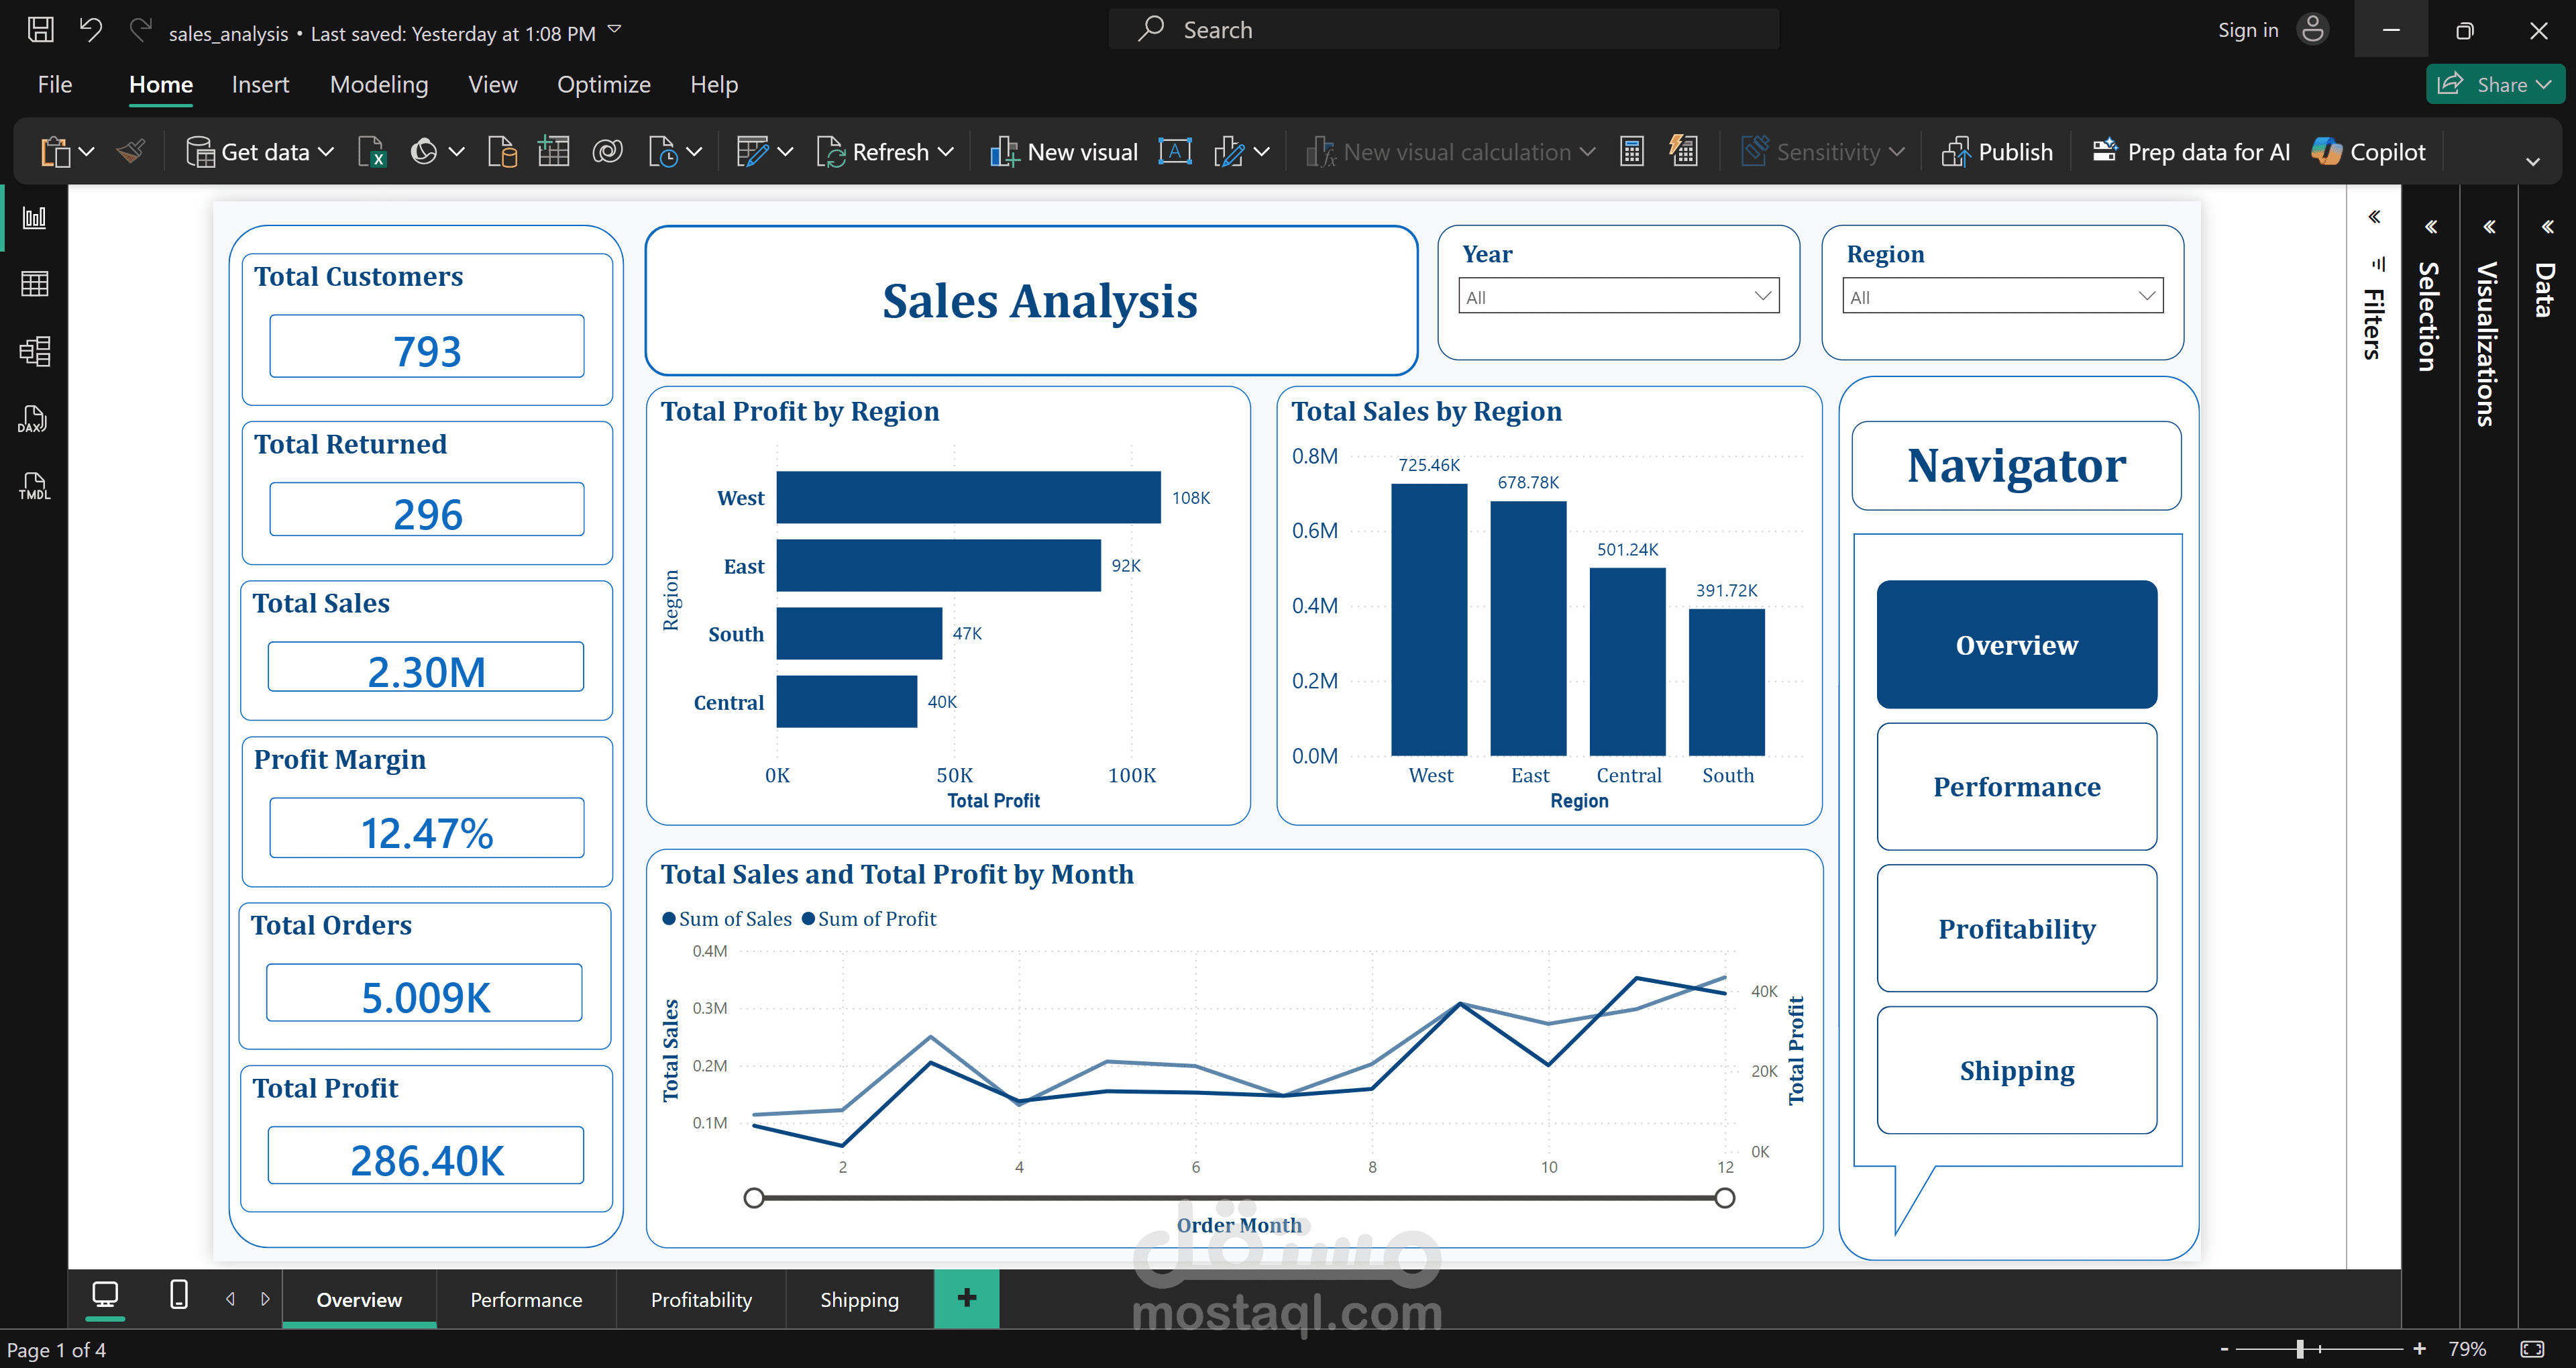Click the Redo arrow icon

141,30
